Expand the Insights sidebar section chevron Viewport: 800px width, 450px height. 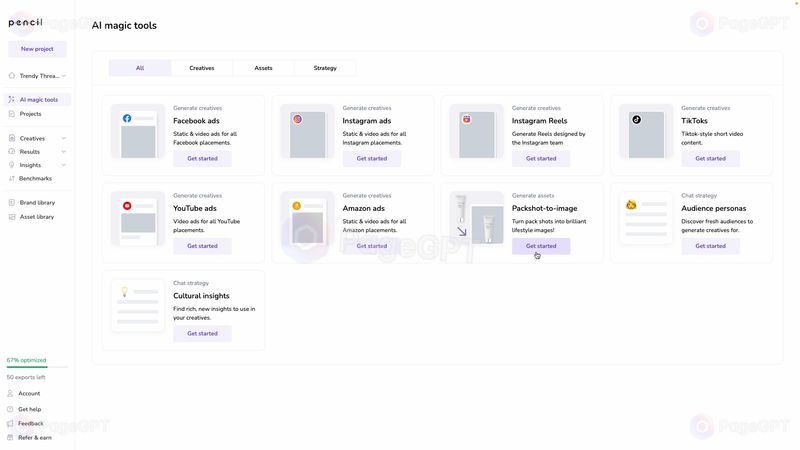(64, 165)
